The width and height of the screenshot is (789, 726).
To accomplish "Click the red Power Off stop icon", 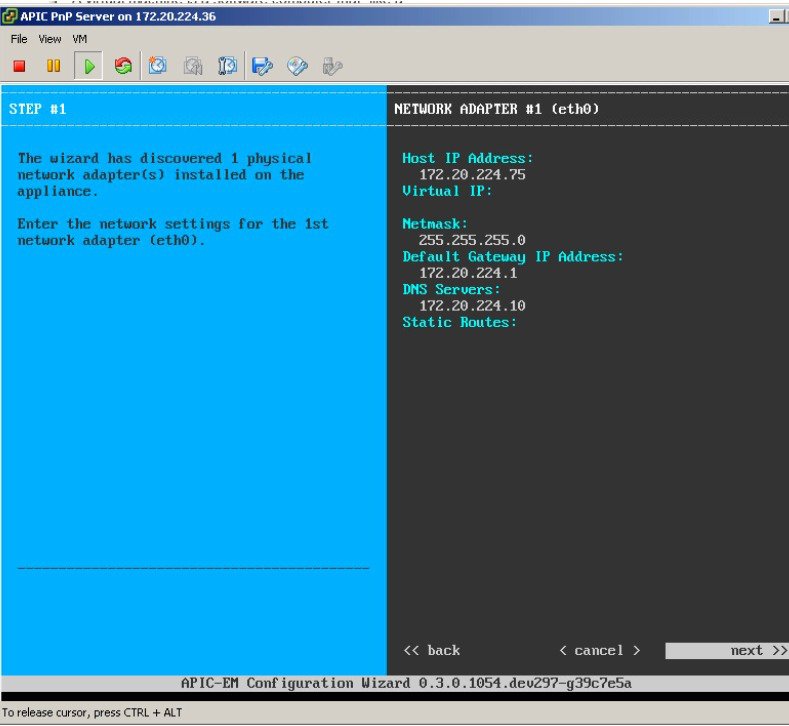I will [20, 66].
